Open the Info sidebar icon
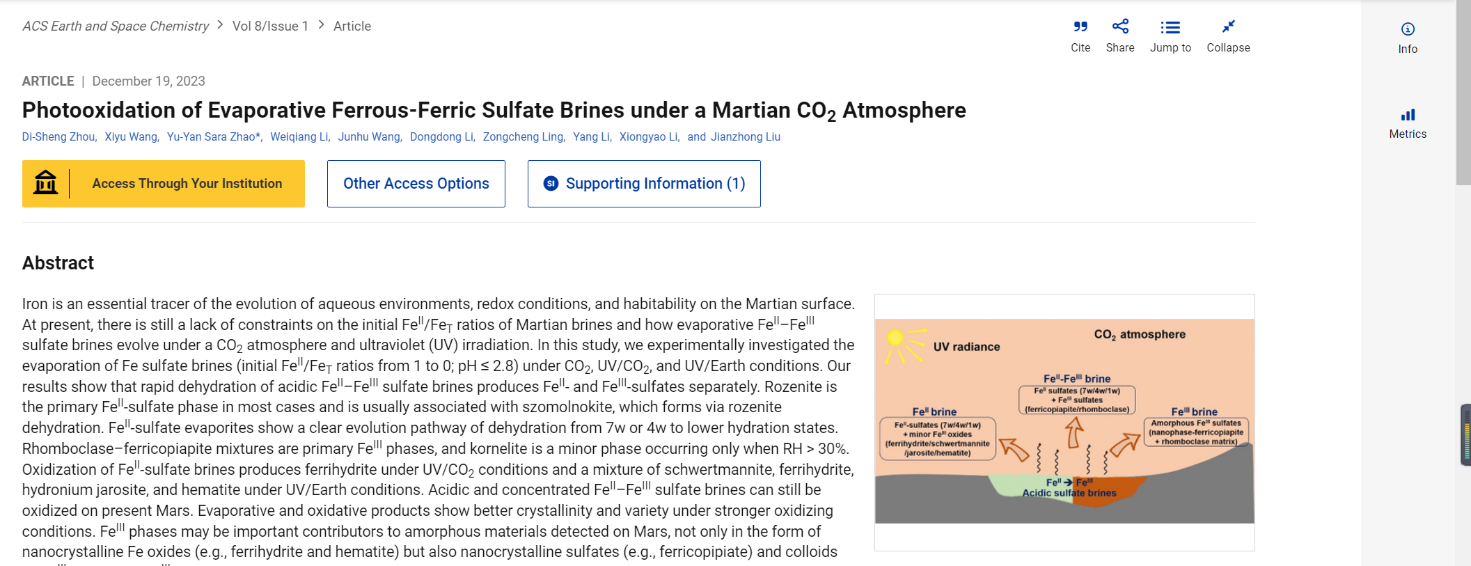 tap(1408, 29)
